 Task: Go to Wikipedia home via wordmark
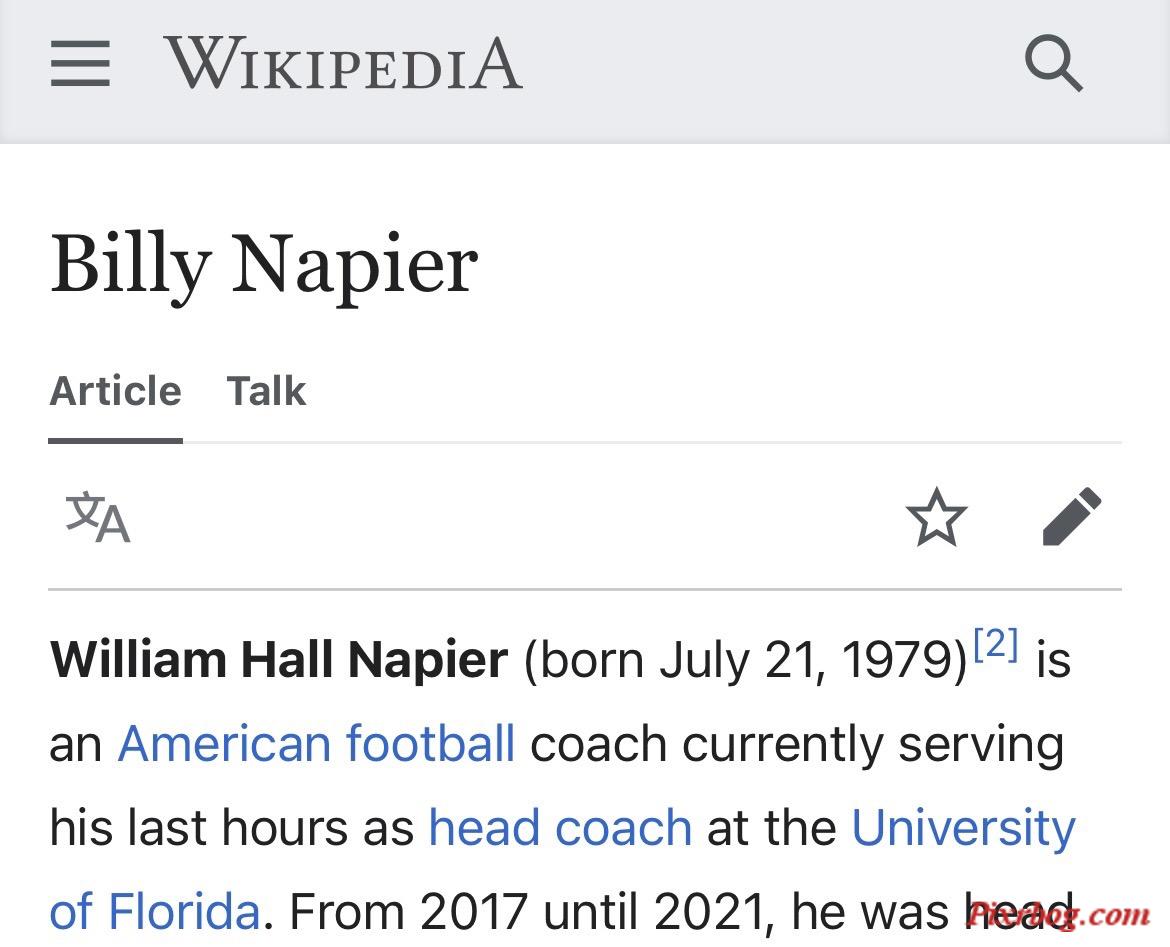(x=342, y=63)
